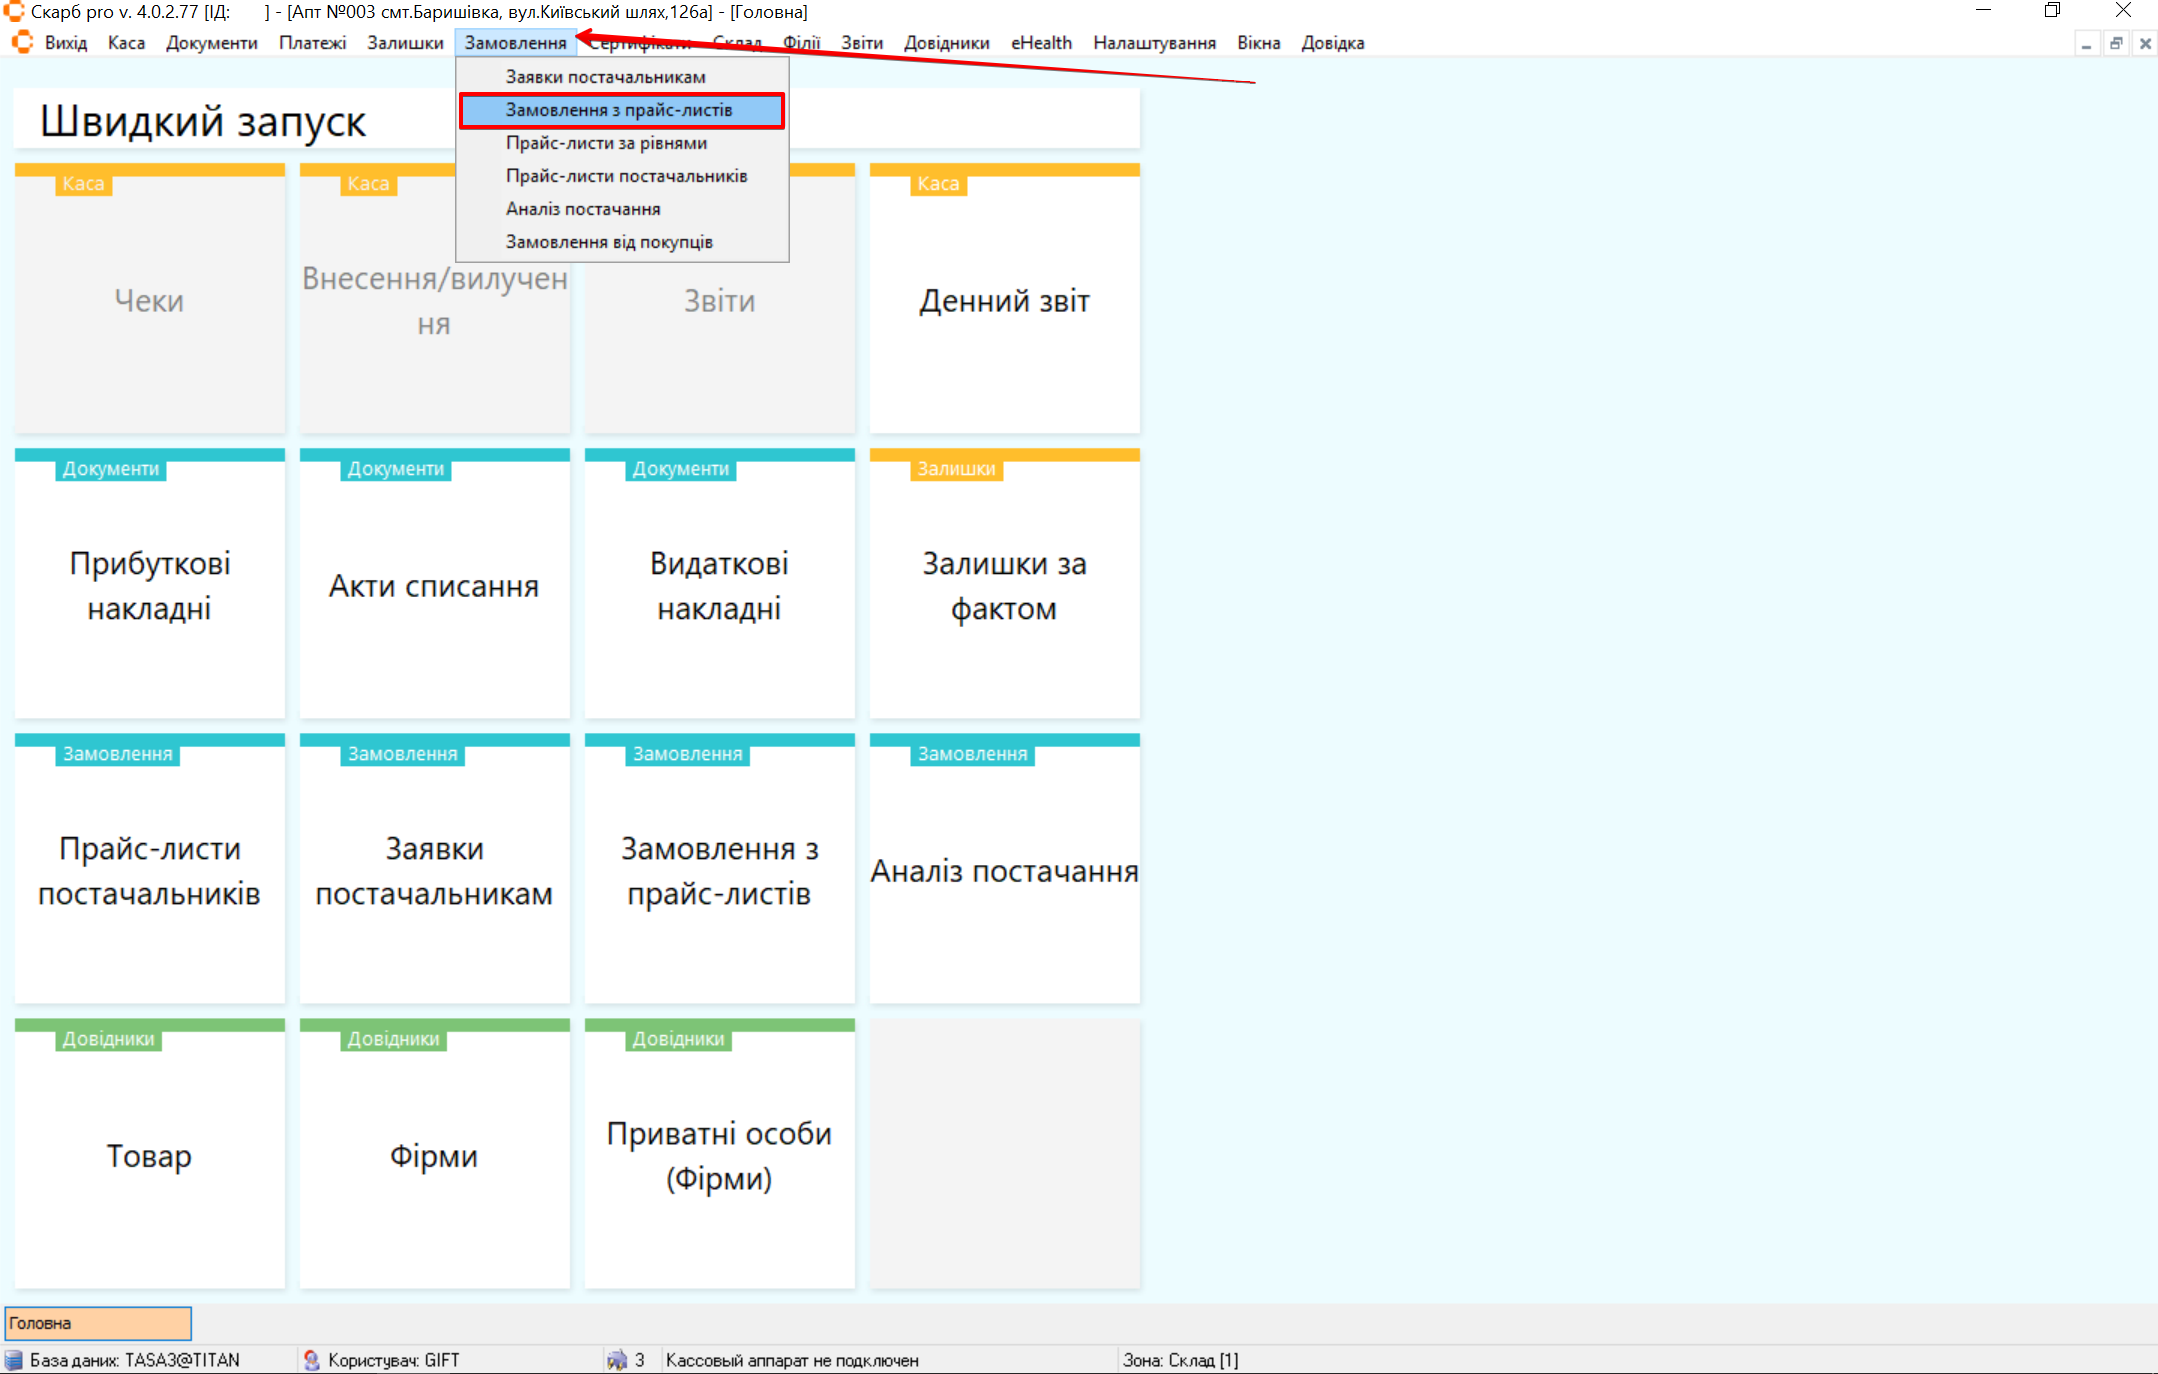Restore the inner MDI child window

tap(2116, 44)
